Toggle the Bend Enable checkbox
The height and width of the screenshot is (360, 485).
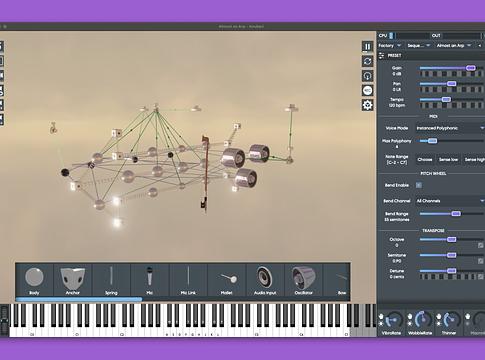point(419,185)
